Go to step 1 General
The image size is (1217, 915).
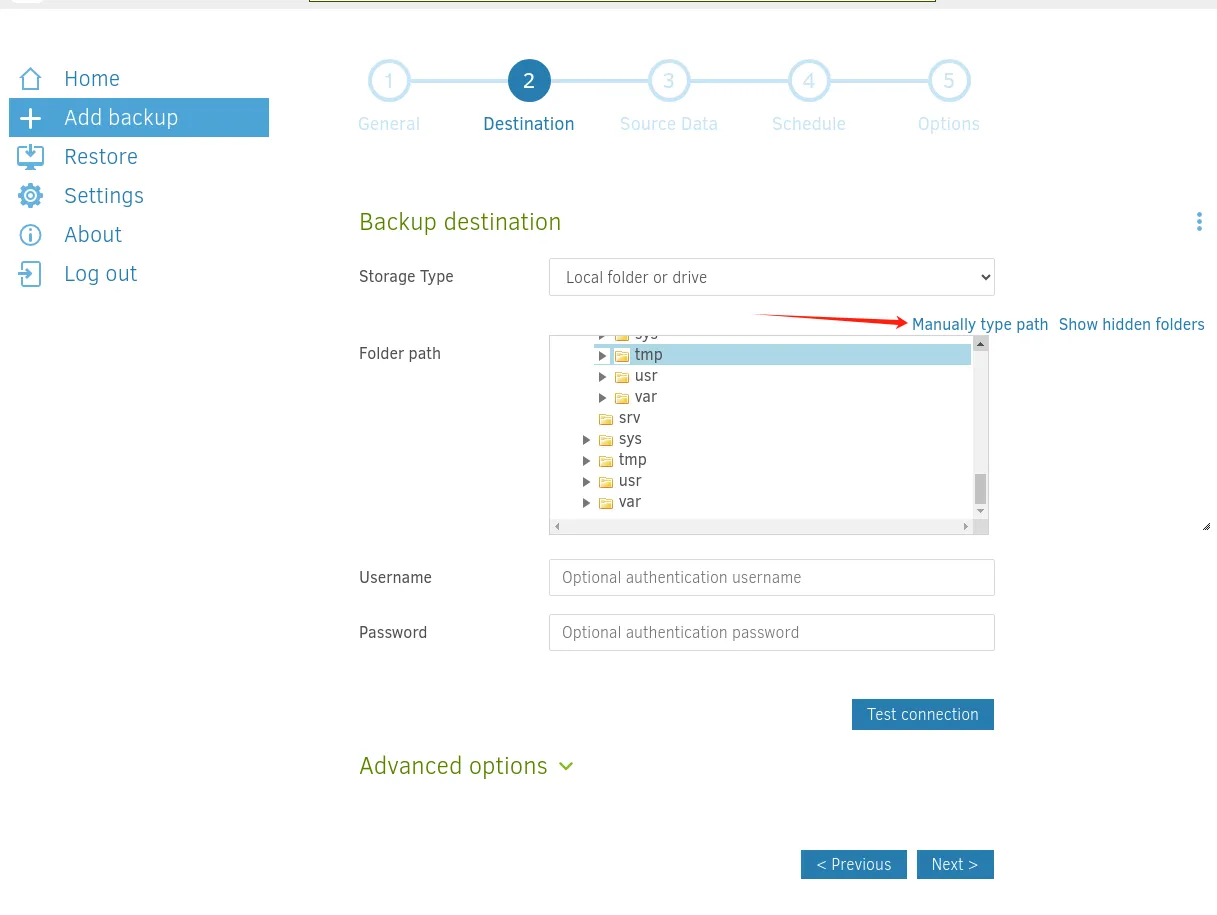tap(389, 82)
